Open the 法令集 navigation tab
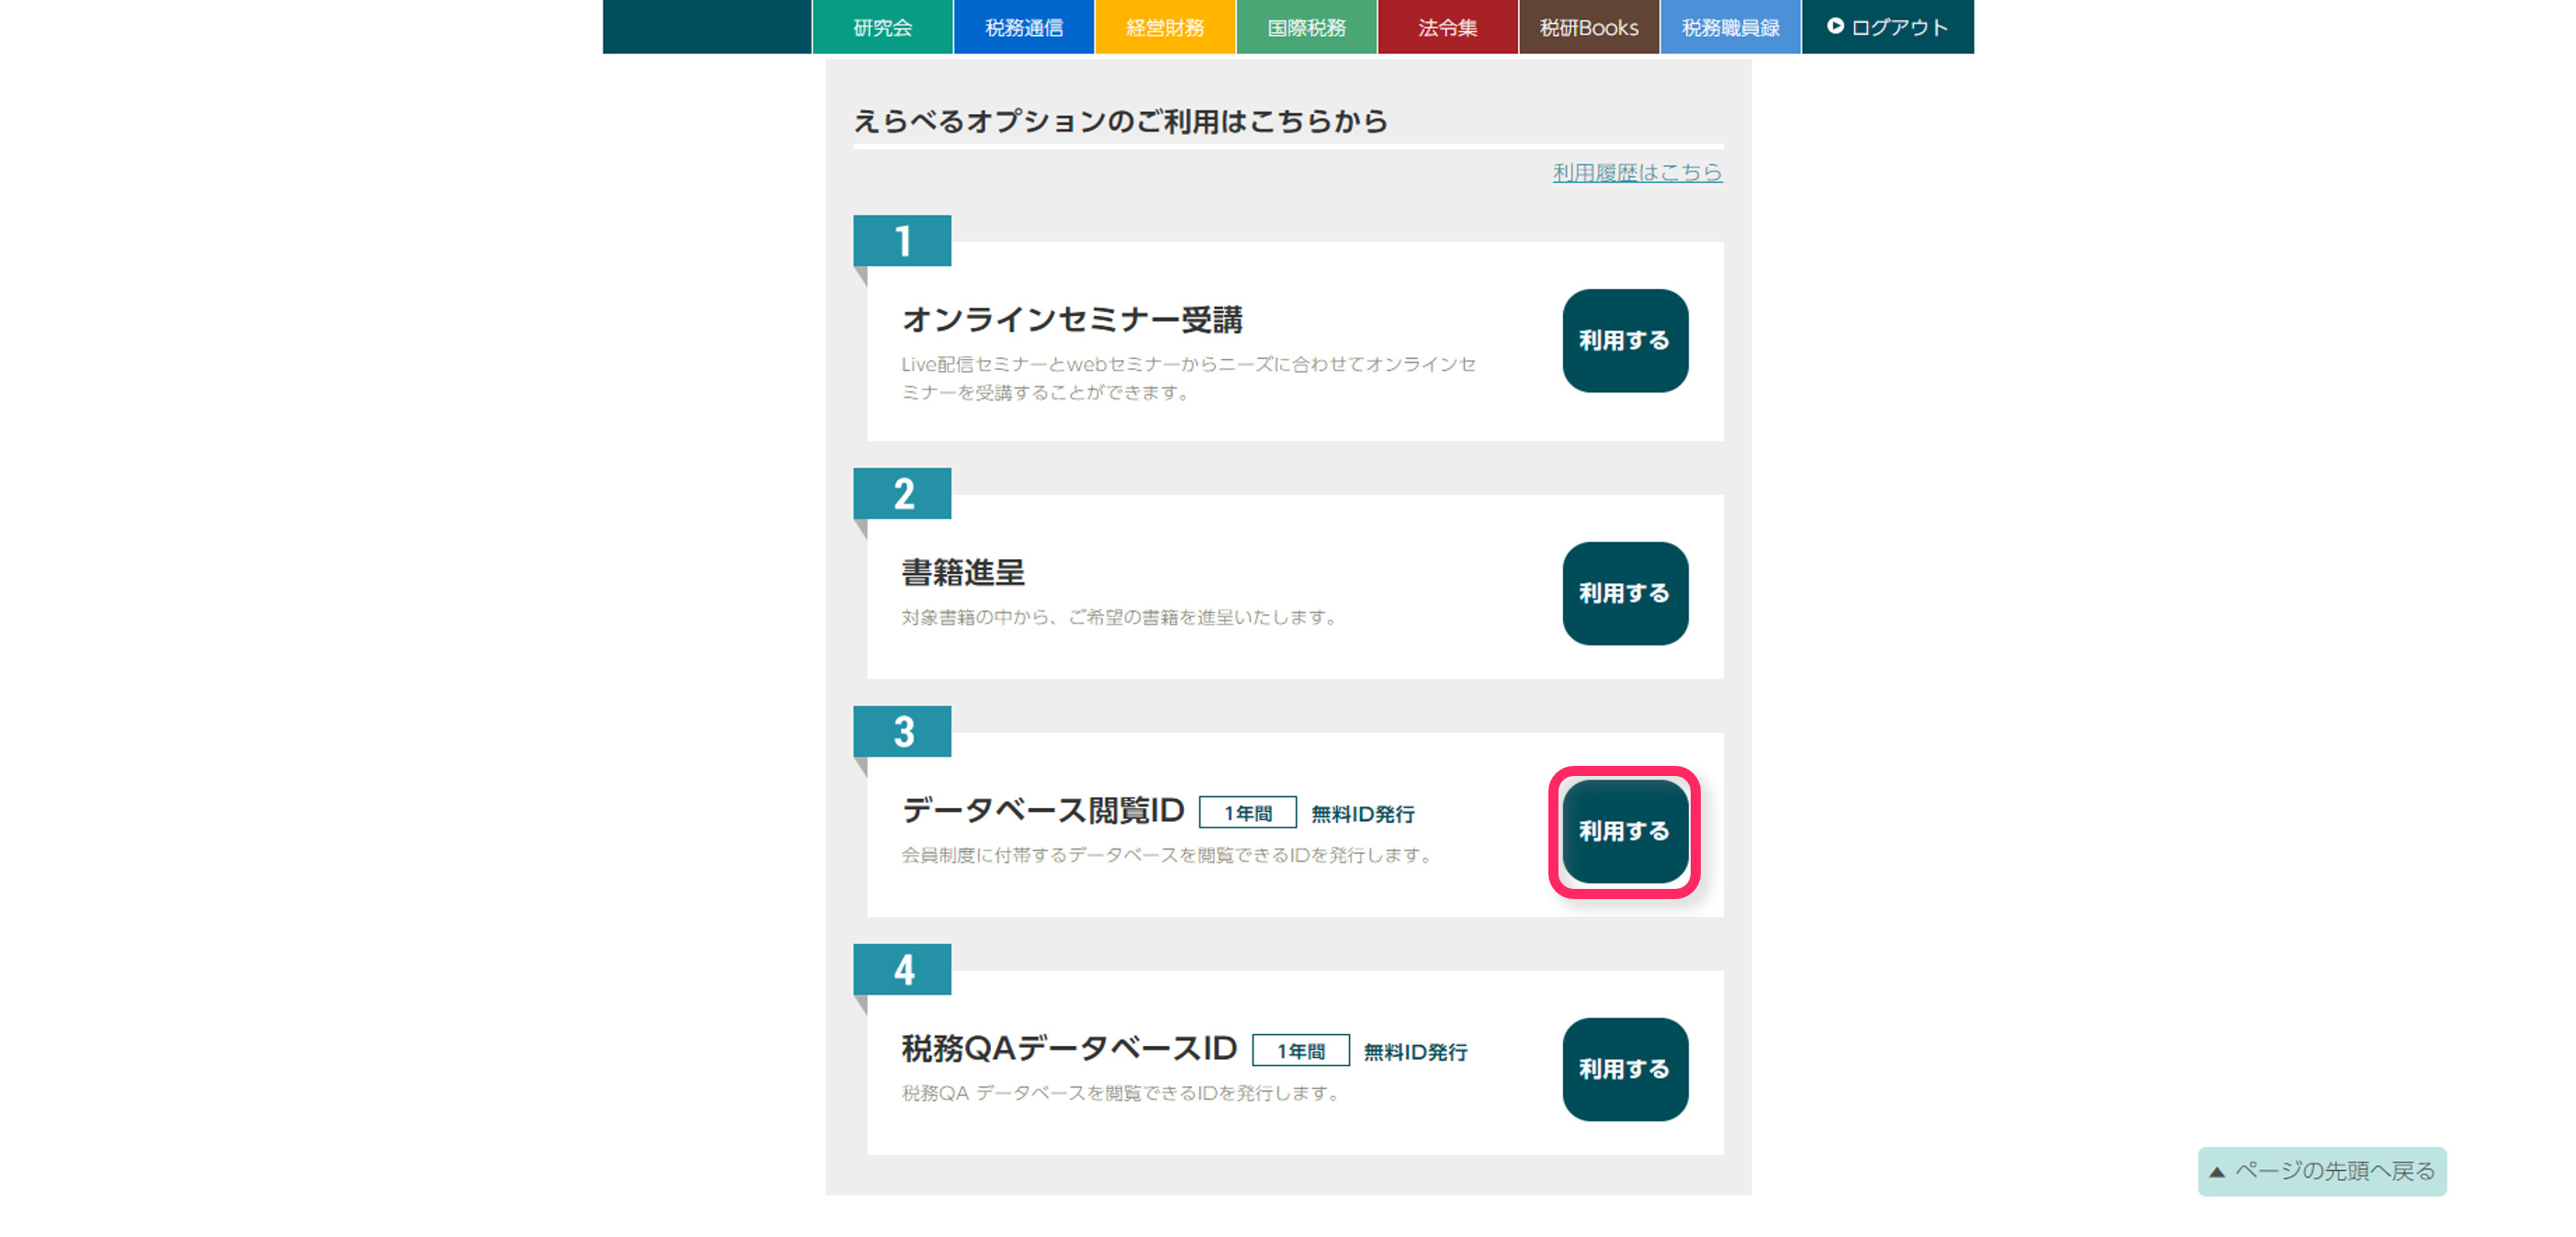The image size is (2576, 1237). (1447, 27)
